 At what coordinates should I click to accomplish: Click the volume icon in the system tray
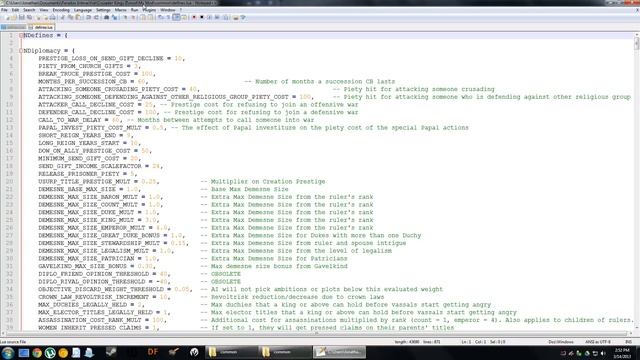(x=603, y=353)
